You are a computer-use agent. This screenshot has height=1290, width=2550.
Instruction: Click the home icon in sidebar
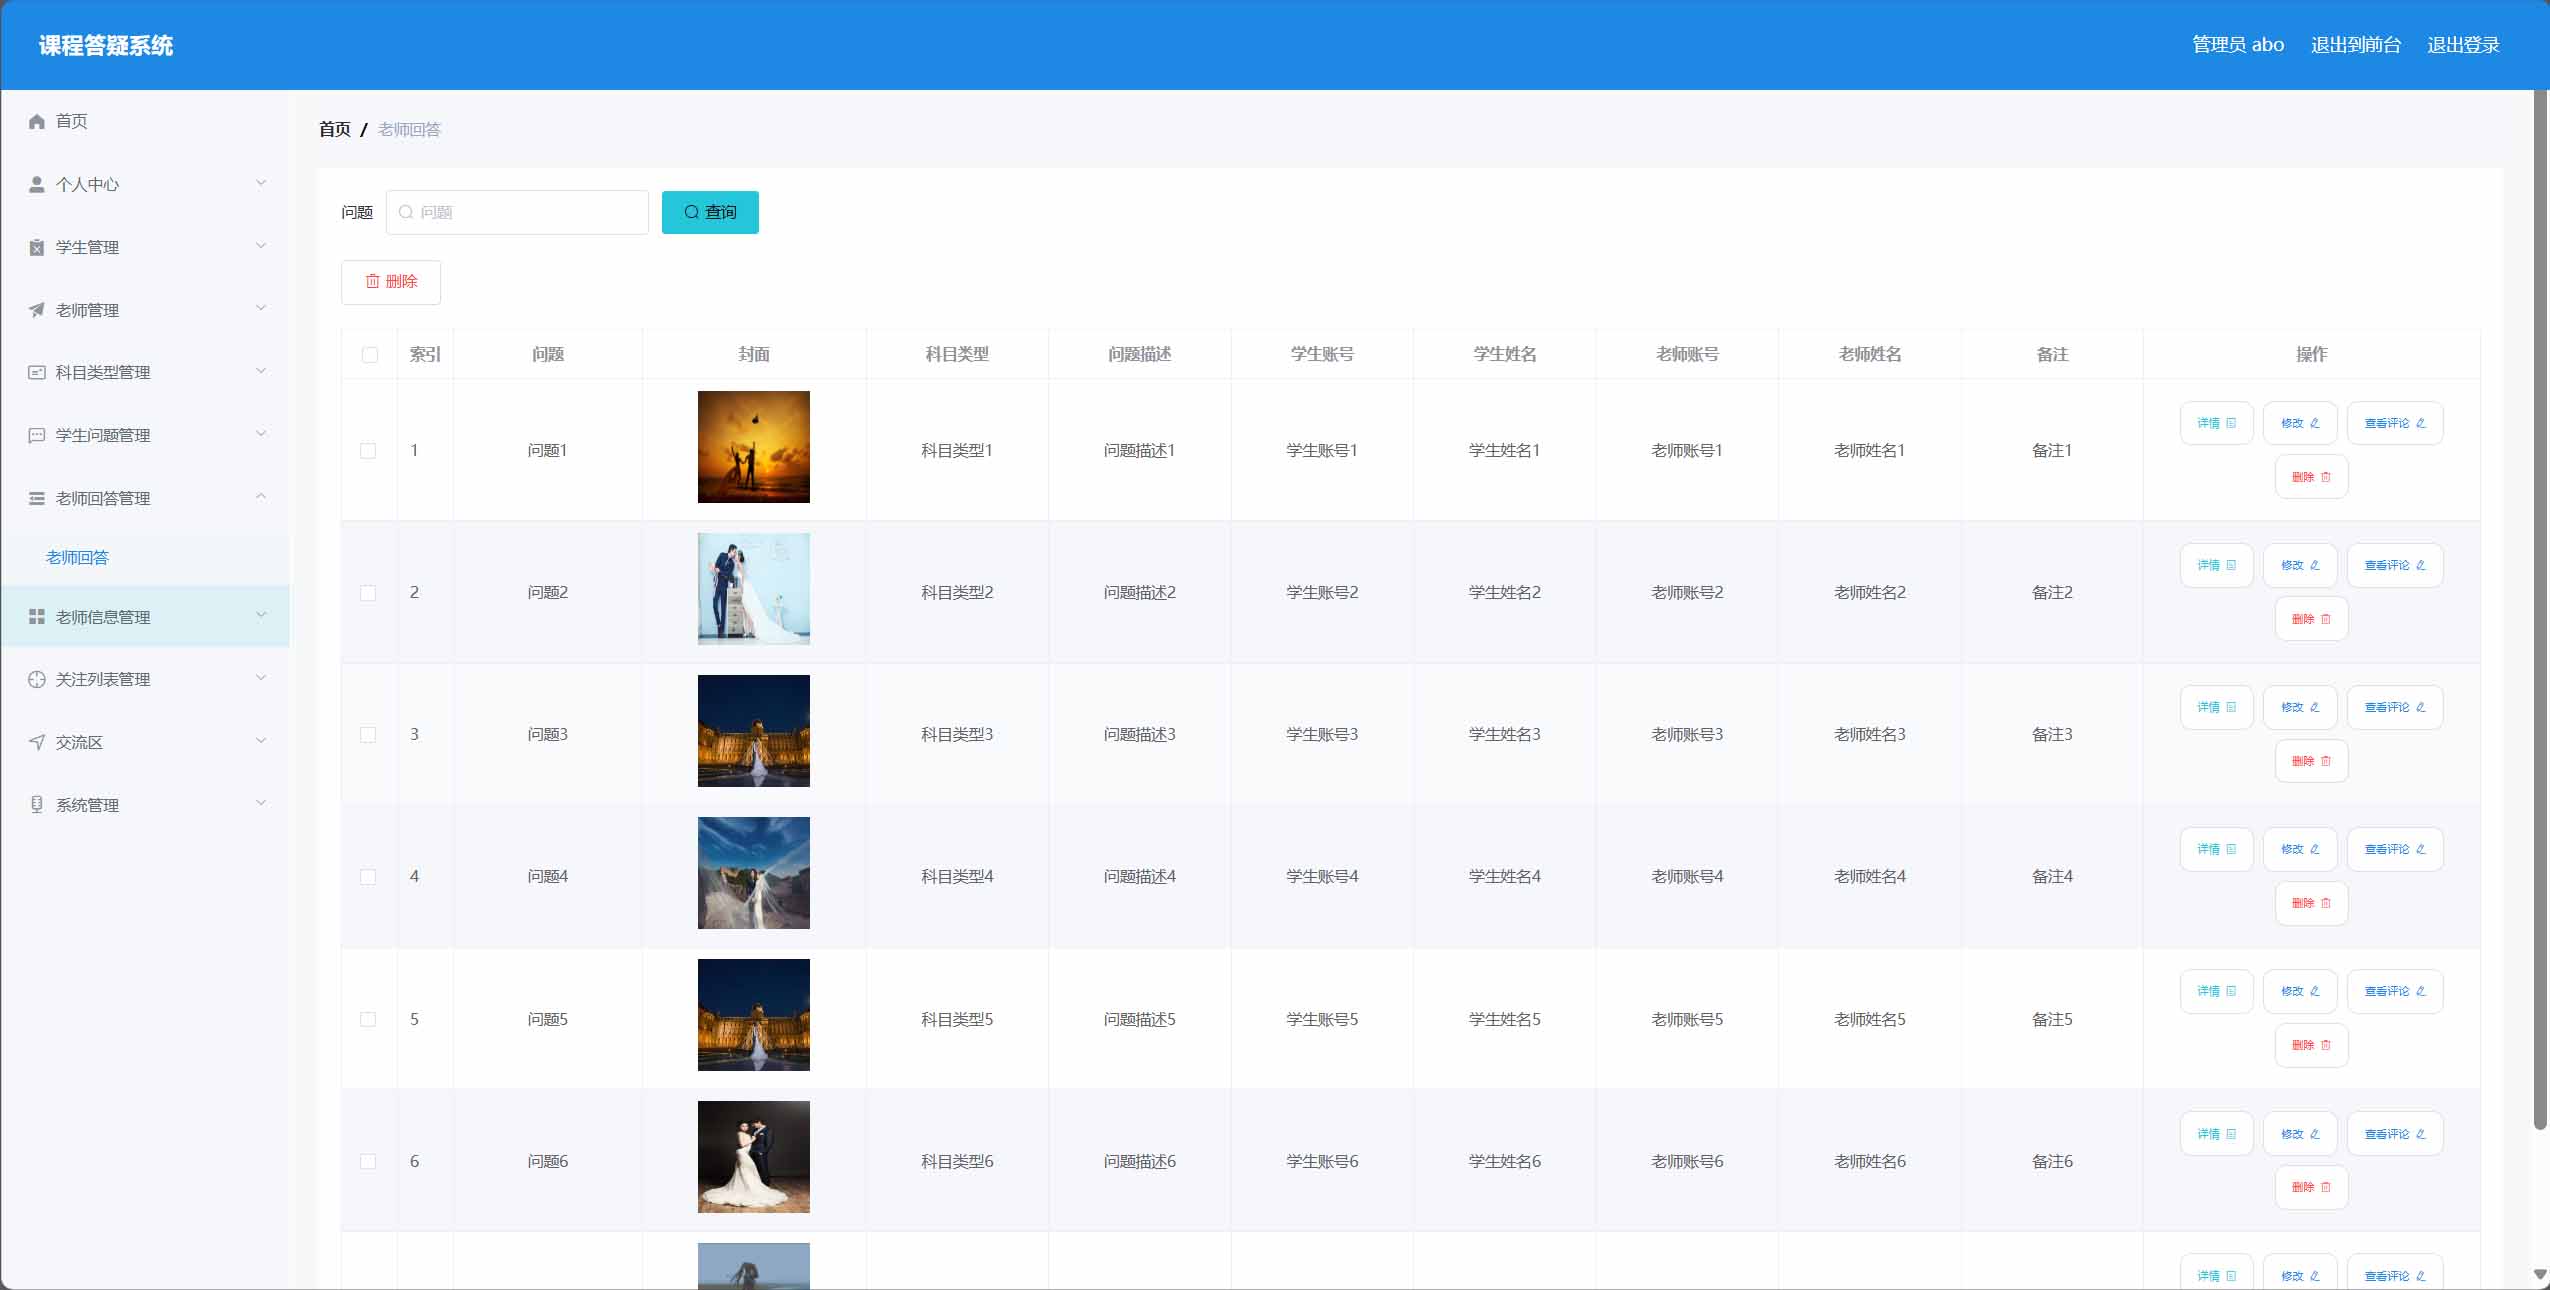point(37,121)
